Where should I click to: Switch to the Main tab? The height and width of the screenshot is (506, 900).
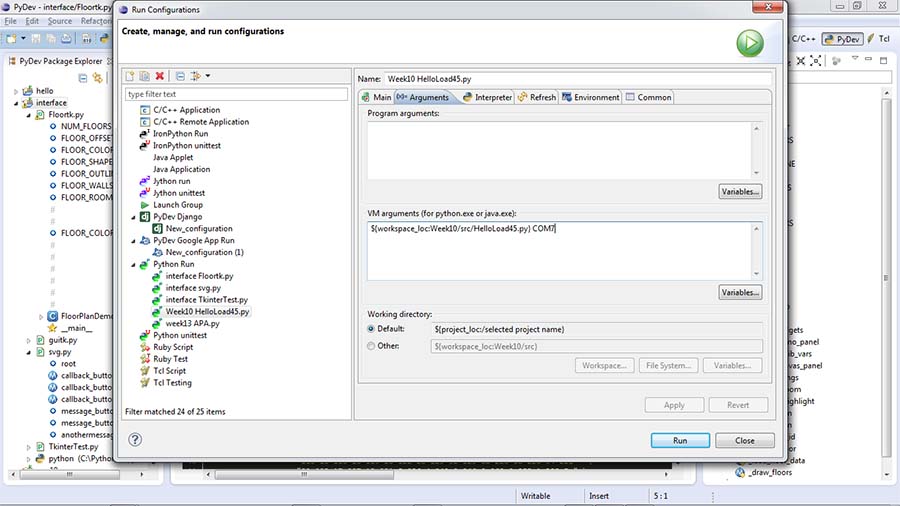[377, 98]
